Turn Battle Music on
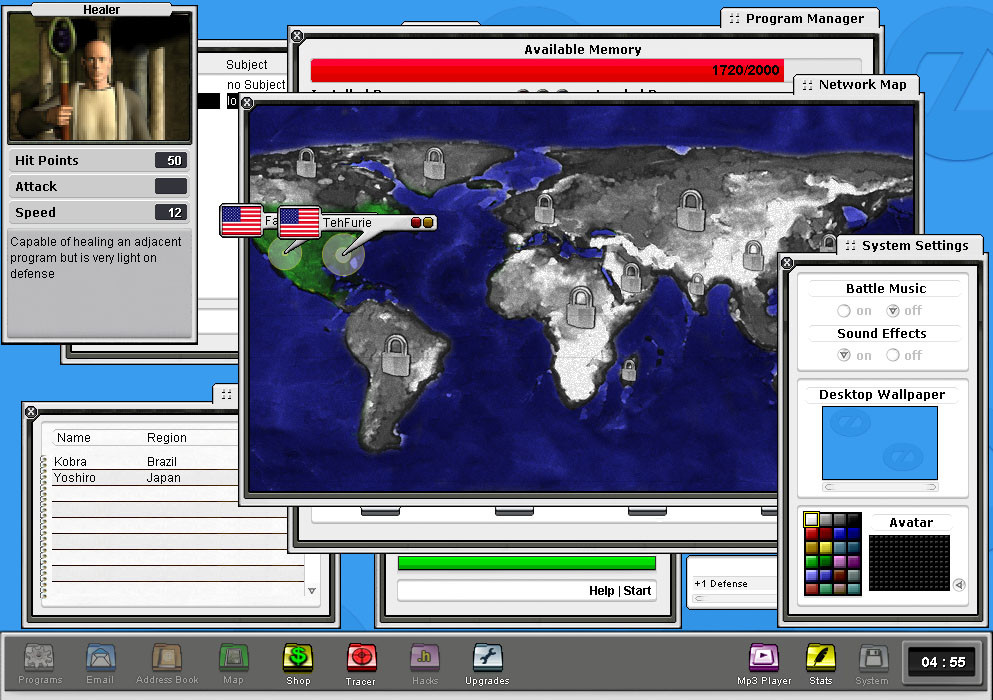The width and height of the screenshot is (993, 700). [x=844, y=311]
